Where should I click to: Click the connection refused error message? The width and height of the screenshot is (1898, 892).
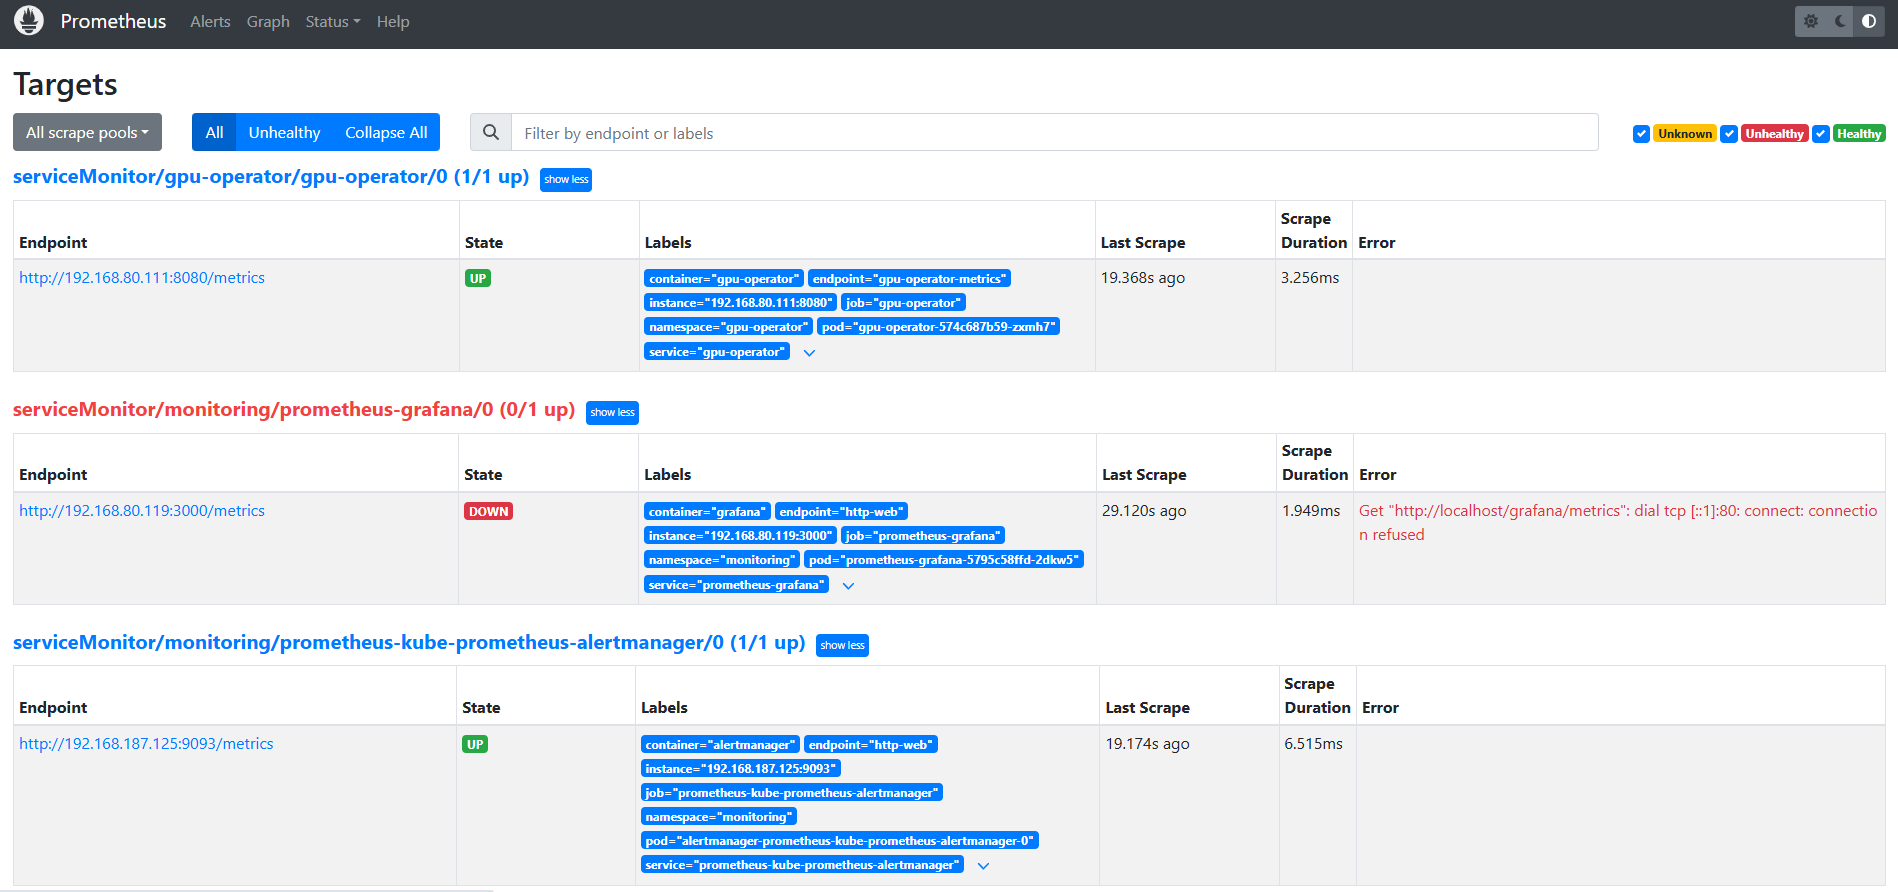[1617, 523]
